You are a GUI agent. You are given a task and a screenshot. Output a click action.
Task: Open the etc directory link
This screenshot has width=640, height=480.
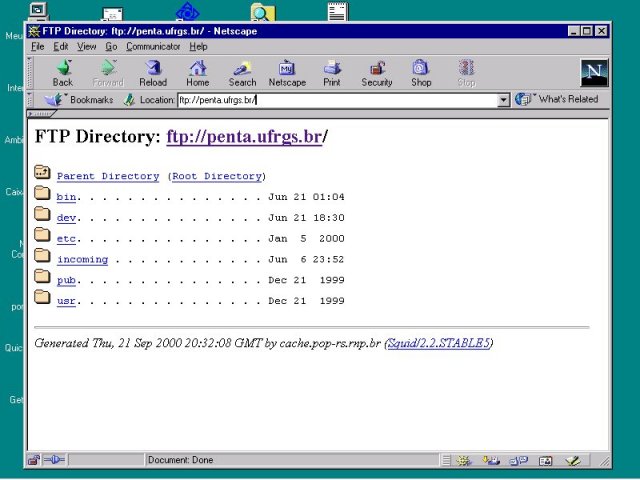pyautogui.click(x=66, y=238)
